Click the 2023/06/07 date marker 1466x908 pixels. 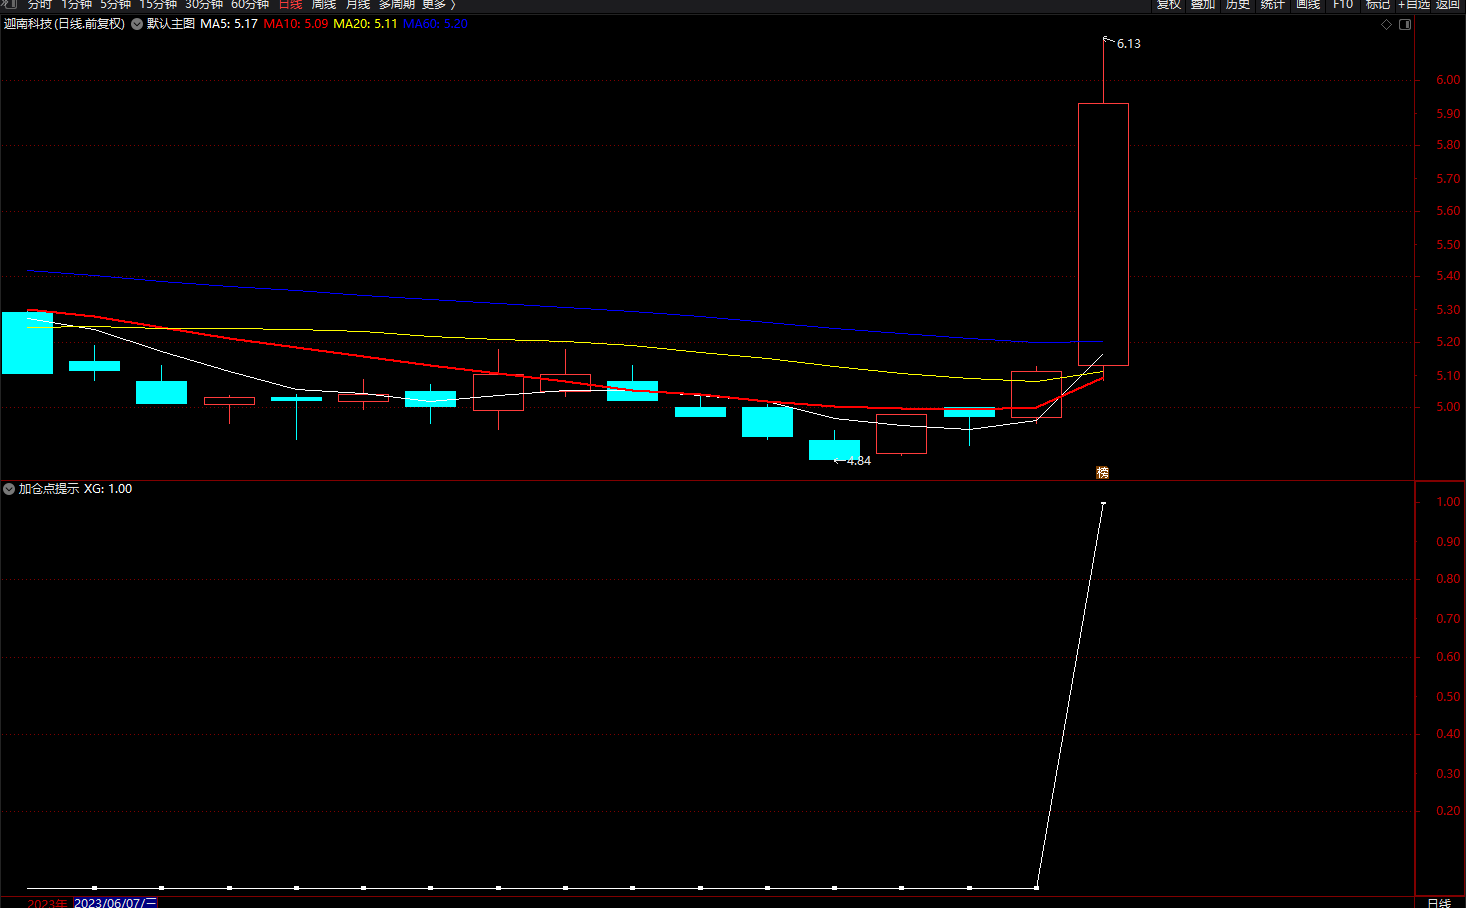pyautogui.click(x=115, y=903)
